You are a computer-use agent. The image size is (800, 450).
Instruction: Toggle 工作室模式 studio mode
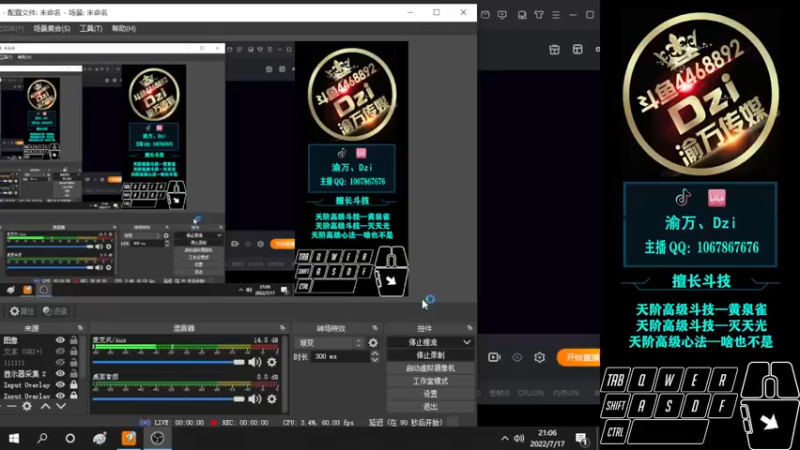coord(430,381)
